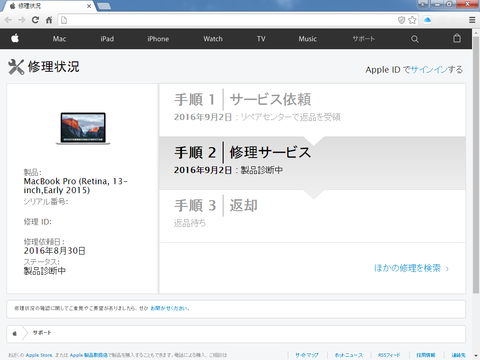Open Chrome hamburger menu
Screen dimensions: 480x360
click(x=472, y=20)
